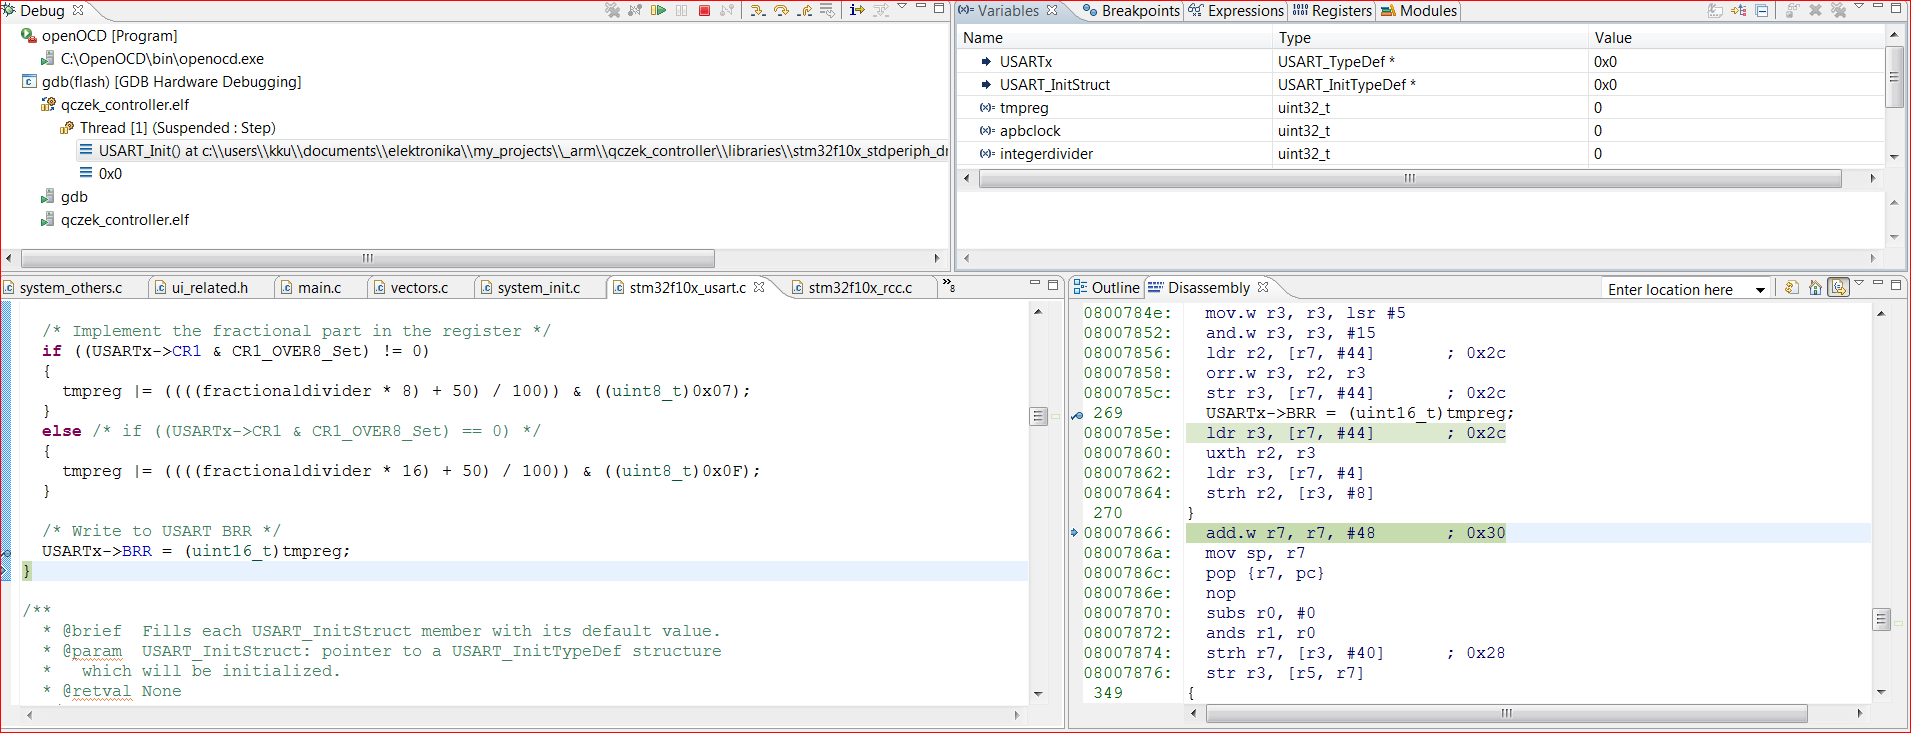Click the Step Into icon
Screen dimensions: 1911x733
pyautogui.click(x=758, y=10)
